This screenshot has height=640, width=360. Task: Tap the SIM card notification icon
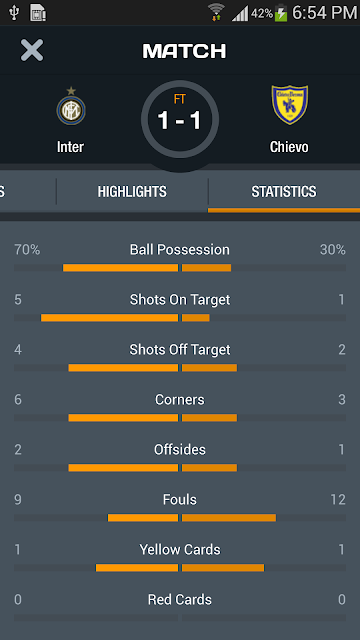pos(38,12)
